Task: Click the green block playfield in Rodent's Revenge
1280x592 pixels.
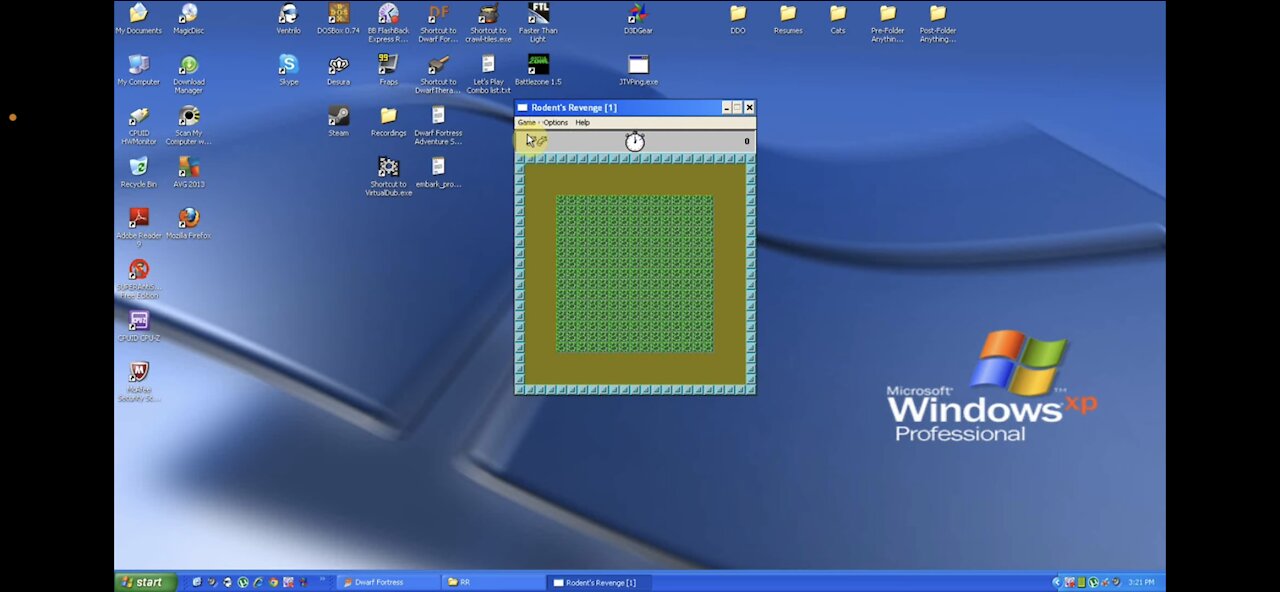Action: [x=635, y=274]
